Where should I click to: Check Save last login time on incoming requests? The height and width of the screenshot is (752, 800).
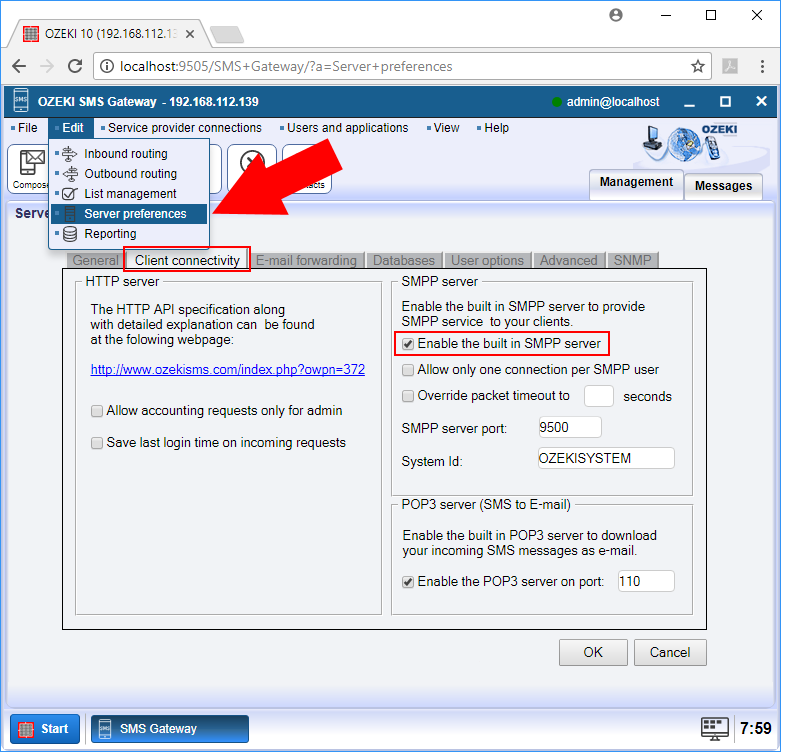tap(97, 442)
